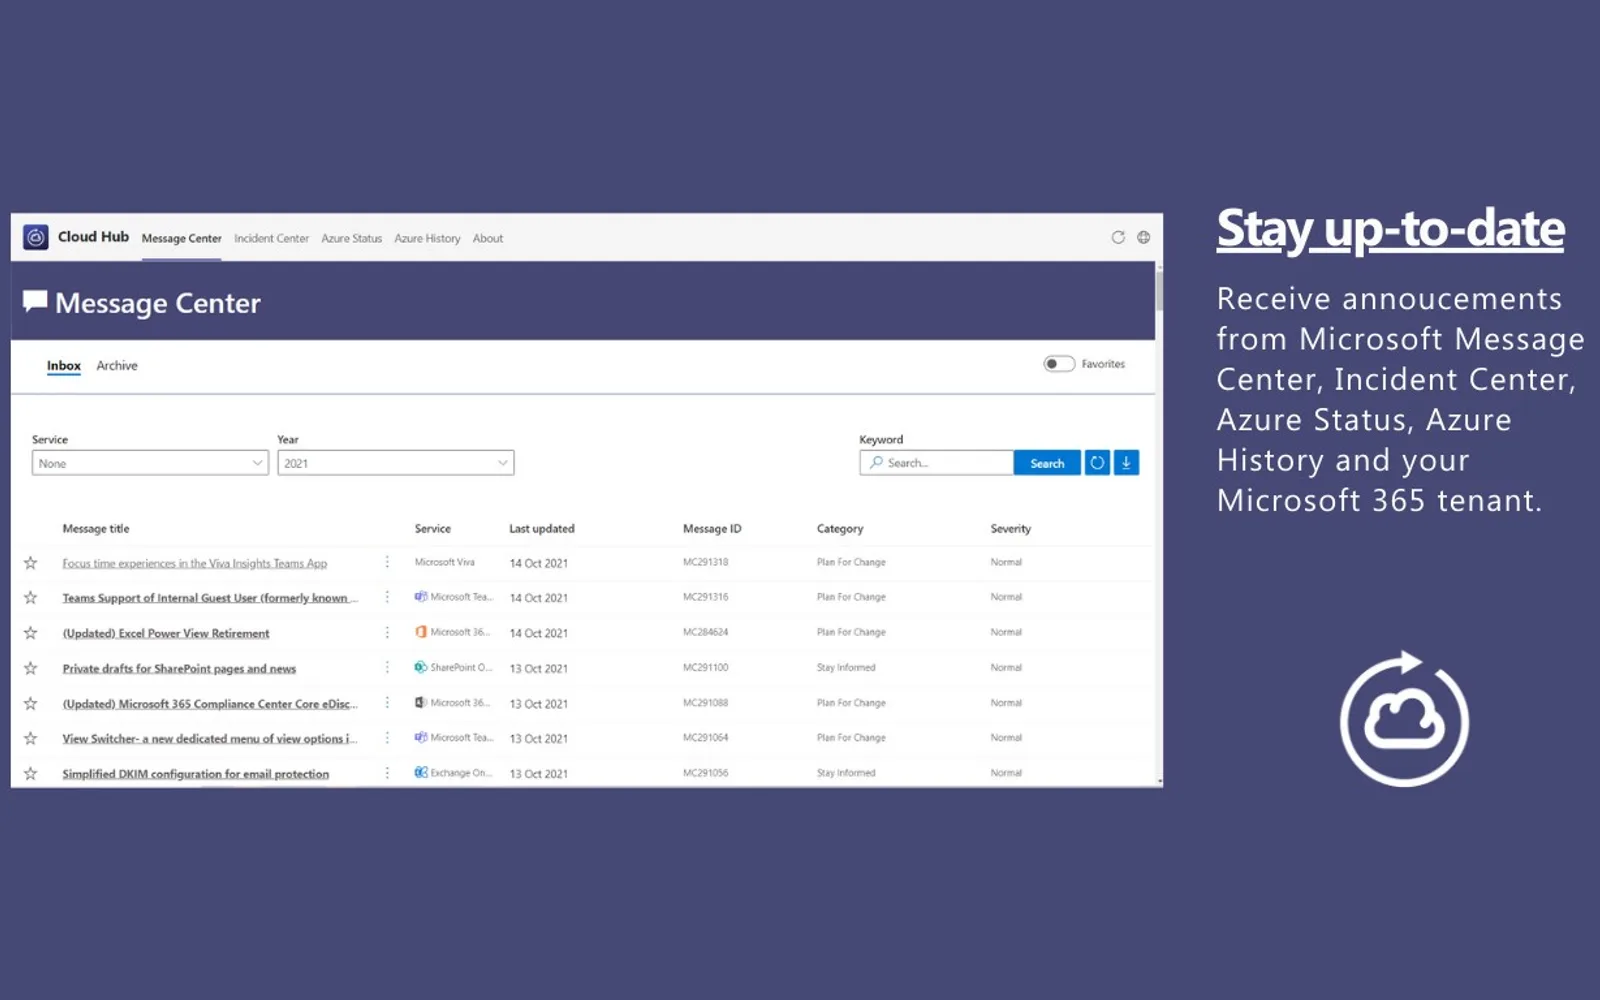Go to the Azure History tab
The width and height of the screenshot is (1600, 1000).
(x=427, y=238)
